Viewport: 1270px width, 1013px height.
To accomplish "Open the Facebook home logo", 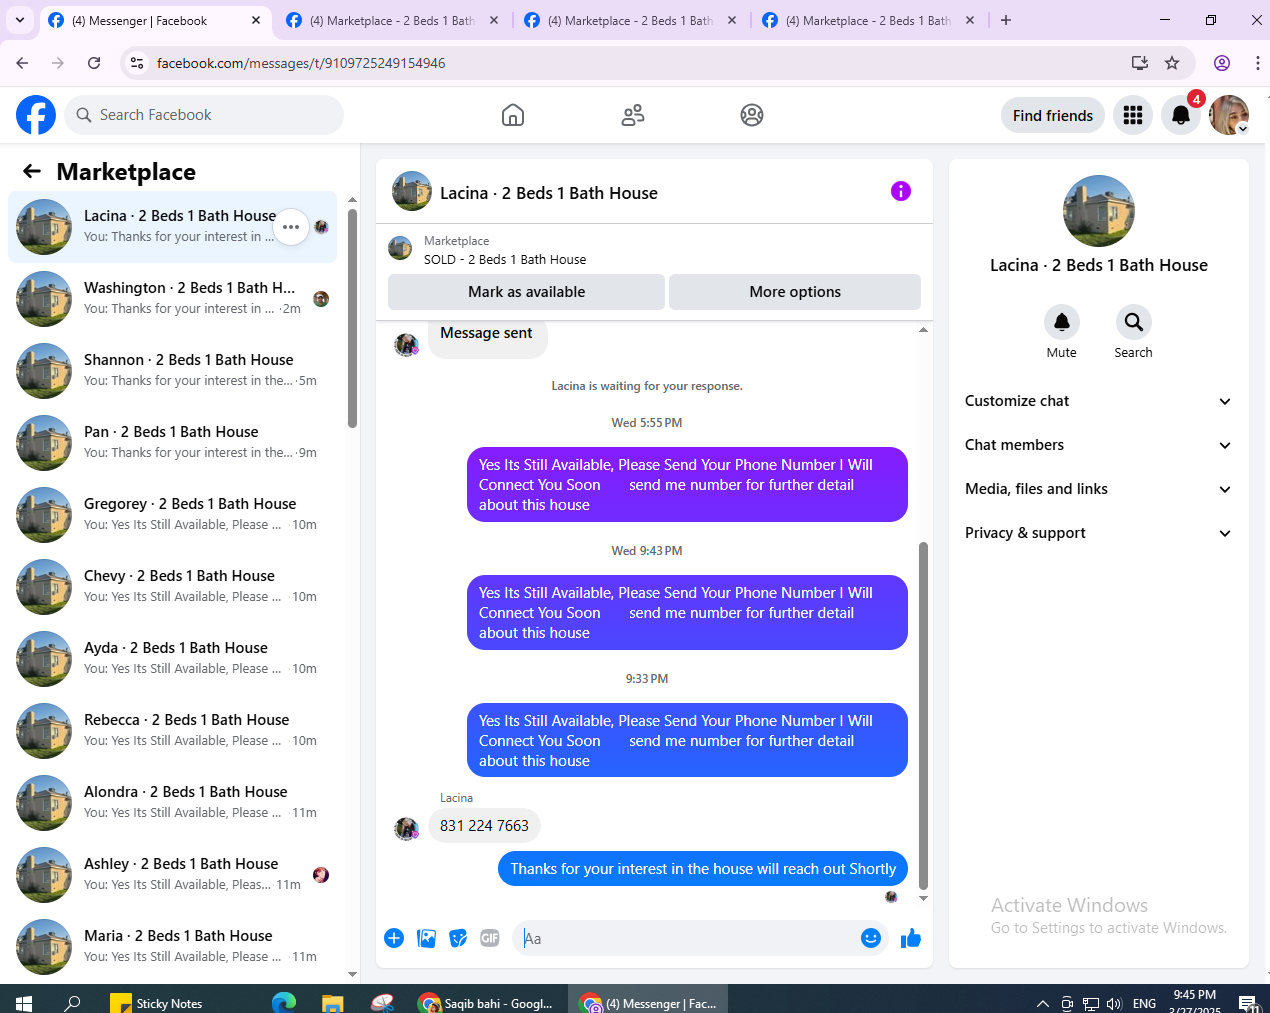I will point(36,115).
